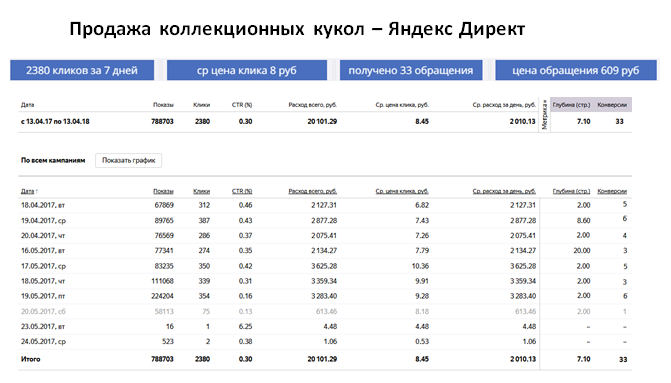Viewport: 671px width, 383px height.
Task: Select the 2380 кликов за 7 дней banner
Action: (x=82, y=70)
